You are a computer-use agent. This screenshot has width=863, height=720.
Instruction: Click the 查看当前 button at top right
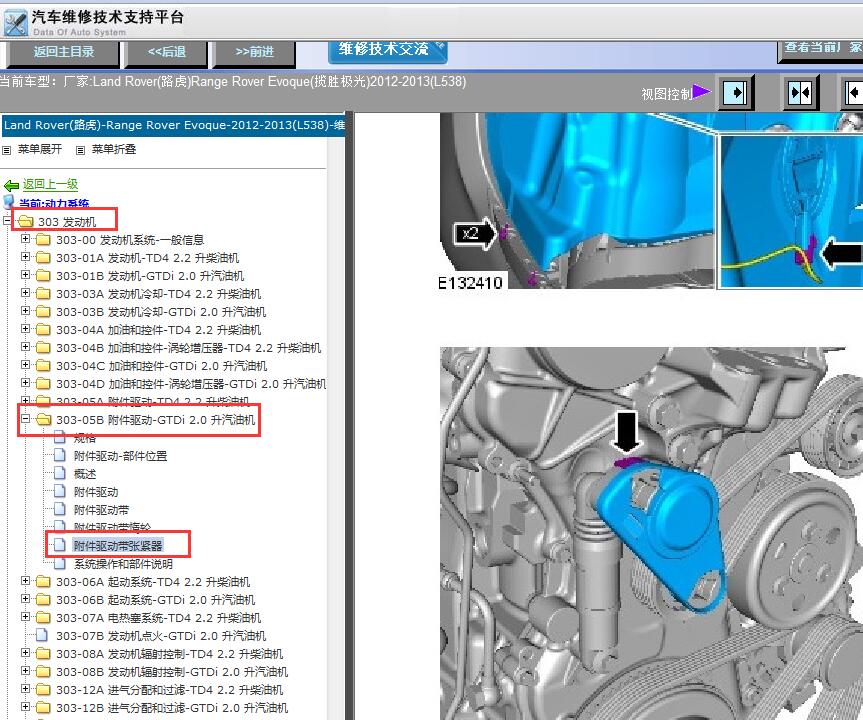click(x=820, y=50)
